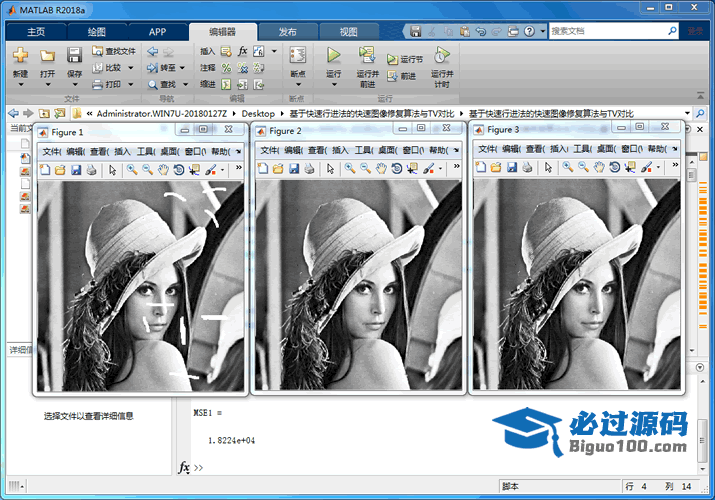The height and width of the screenshot is (500, 715).
Task: Click the 保存 (Save) disk icon
Action: 74,55
